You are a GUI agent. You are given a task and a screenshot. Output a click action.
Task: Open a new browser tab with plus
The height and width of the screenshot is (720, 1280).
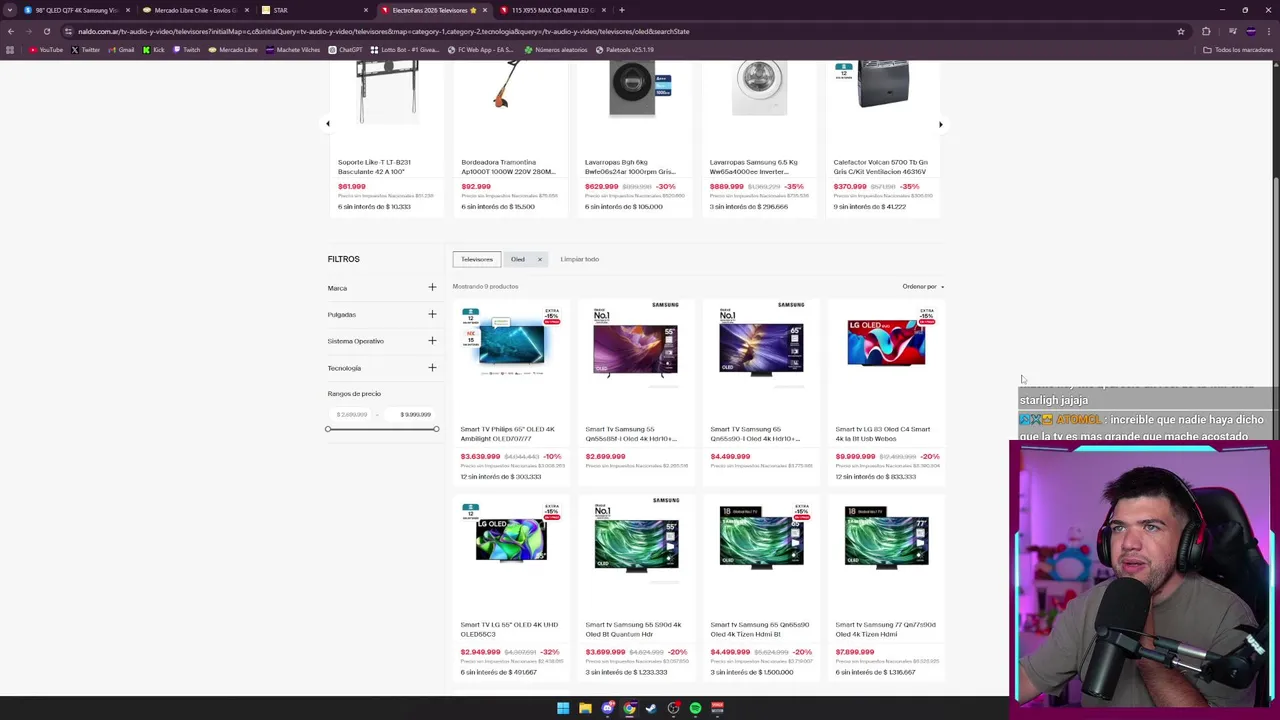621,10
